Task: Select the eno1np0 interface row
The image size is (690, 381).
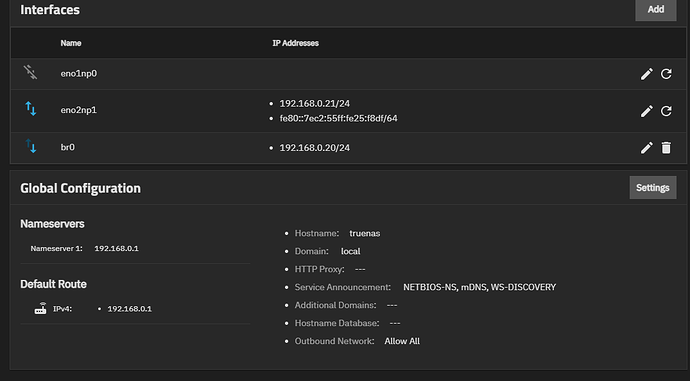Action: pyautogui.click(x=348, y=74)
